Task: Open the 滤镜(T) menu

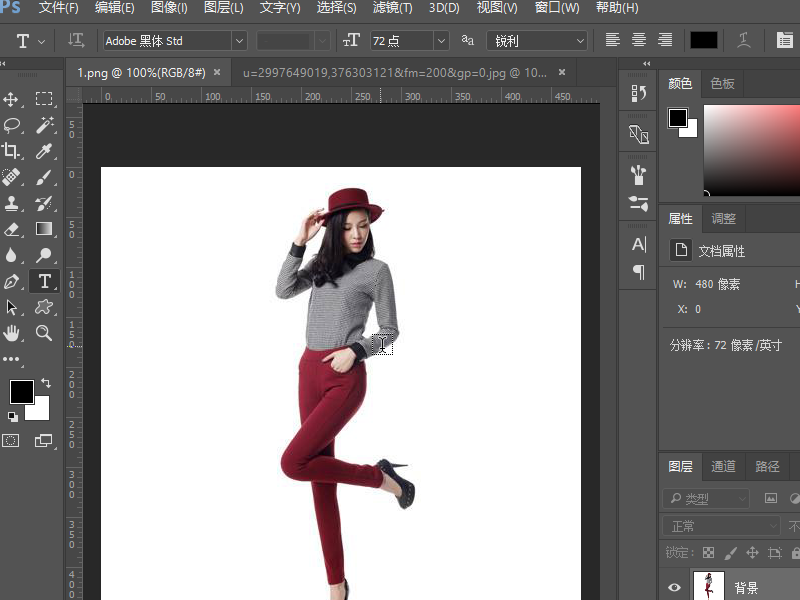Action: 392,8
